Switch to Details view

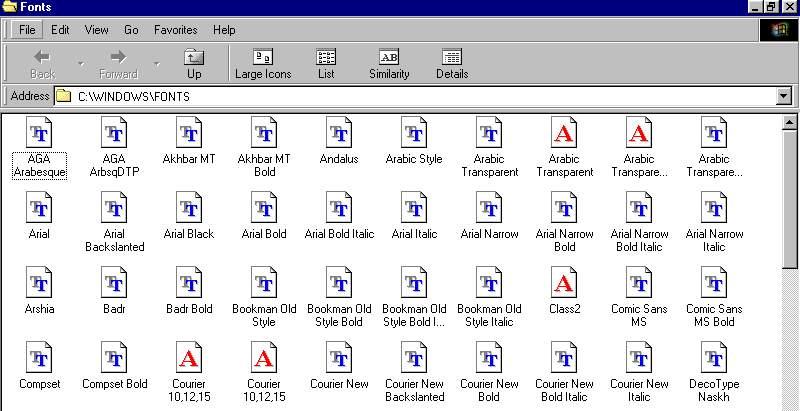[x=452, y=63]
